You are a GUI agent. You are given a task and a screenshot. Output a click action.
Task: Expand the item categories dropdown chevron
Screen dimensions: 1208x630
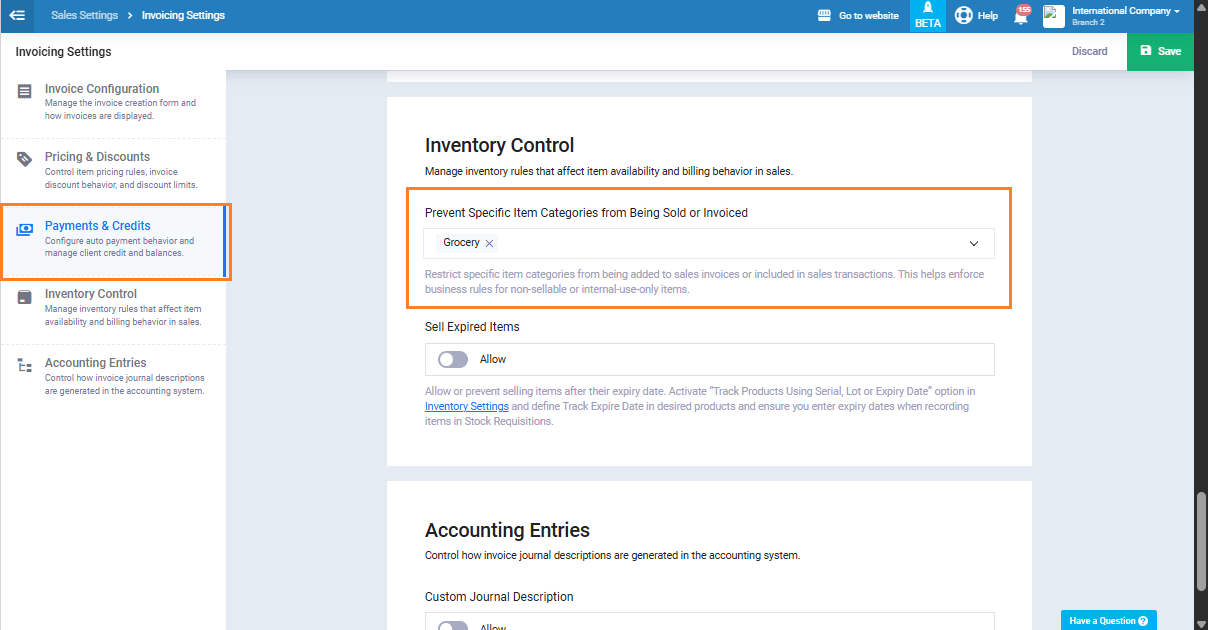[x=973, y=243]
